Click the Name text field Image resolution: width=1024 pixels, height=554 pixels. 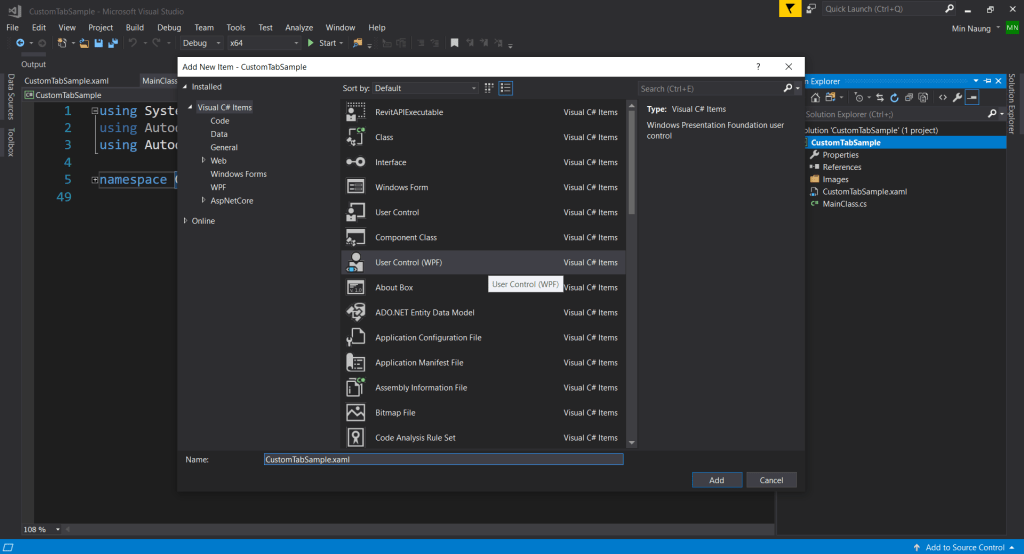442,459
